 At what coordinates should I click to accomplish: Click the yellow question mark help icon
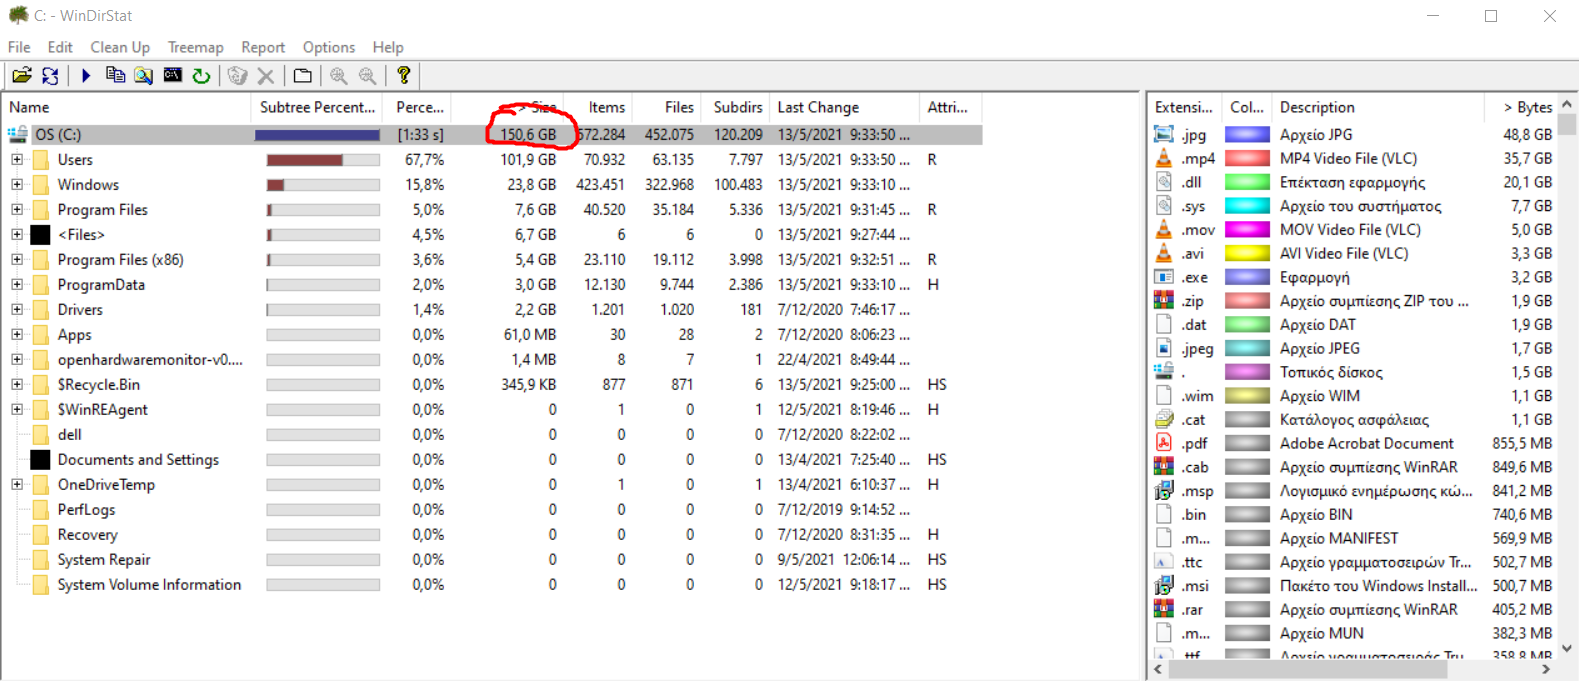[403, 76]
